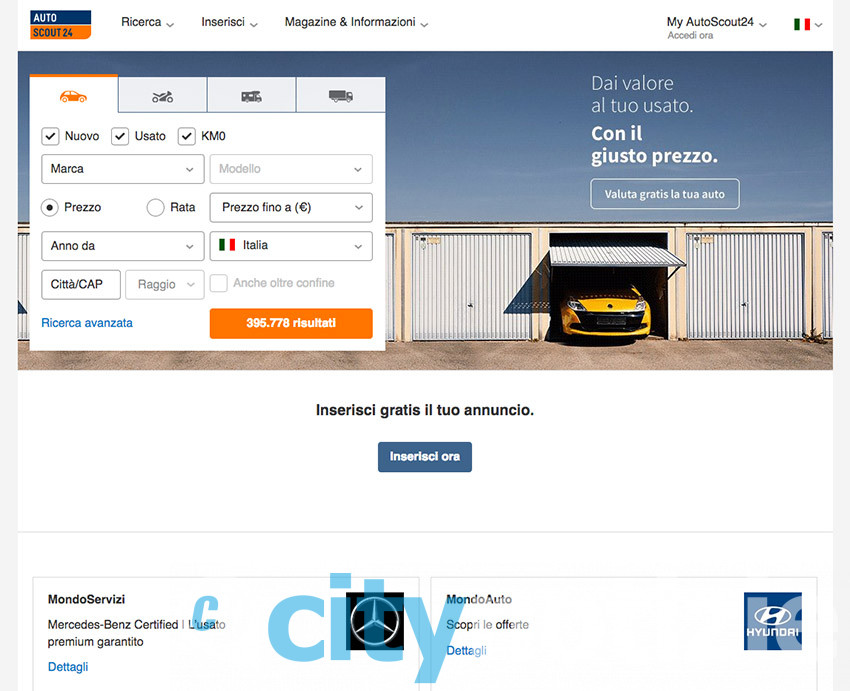850x691 pixels.
Task: Expand the Anno da dropdown
Action: 123,246
